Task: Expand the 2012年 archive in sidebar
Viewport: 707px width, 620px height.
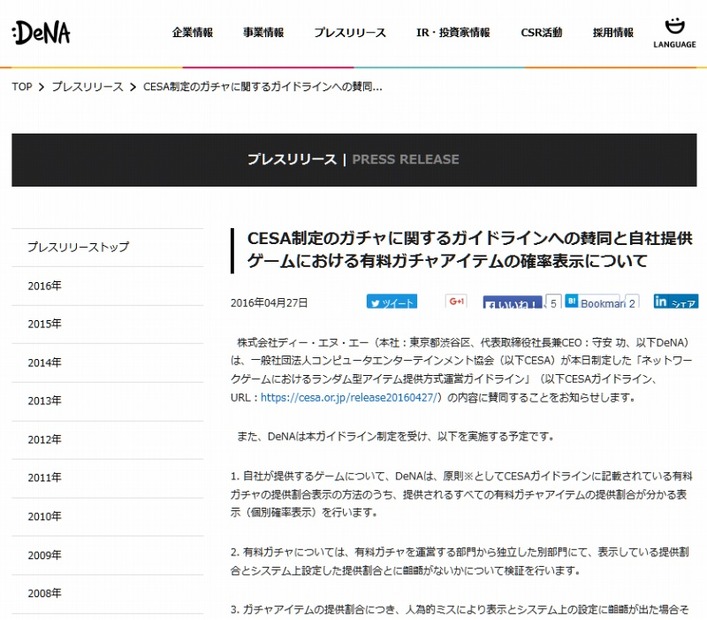Action: click(x=45, y=440)
